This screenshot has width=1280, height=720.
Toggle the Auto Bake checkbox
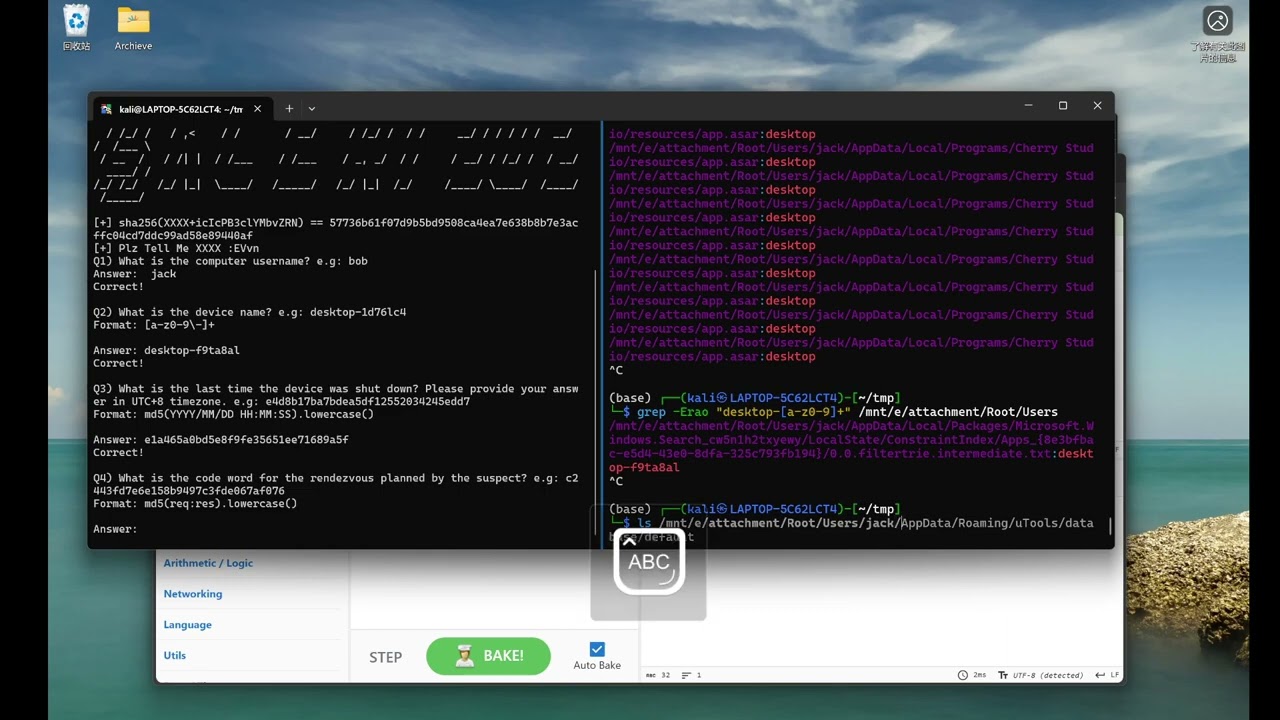597,649
